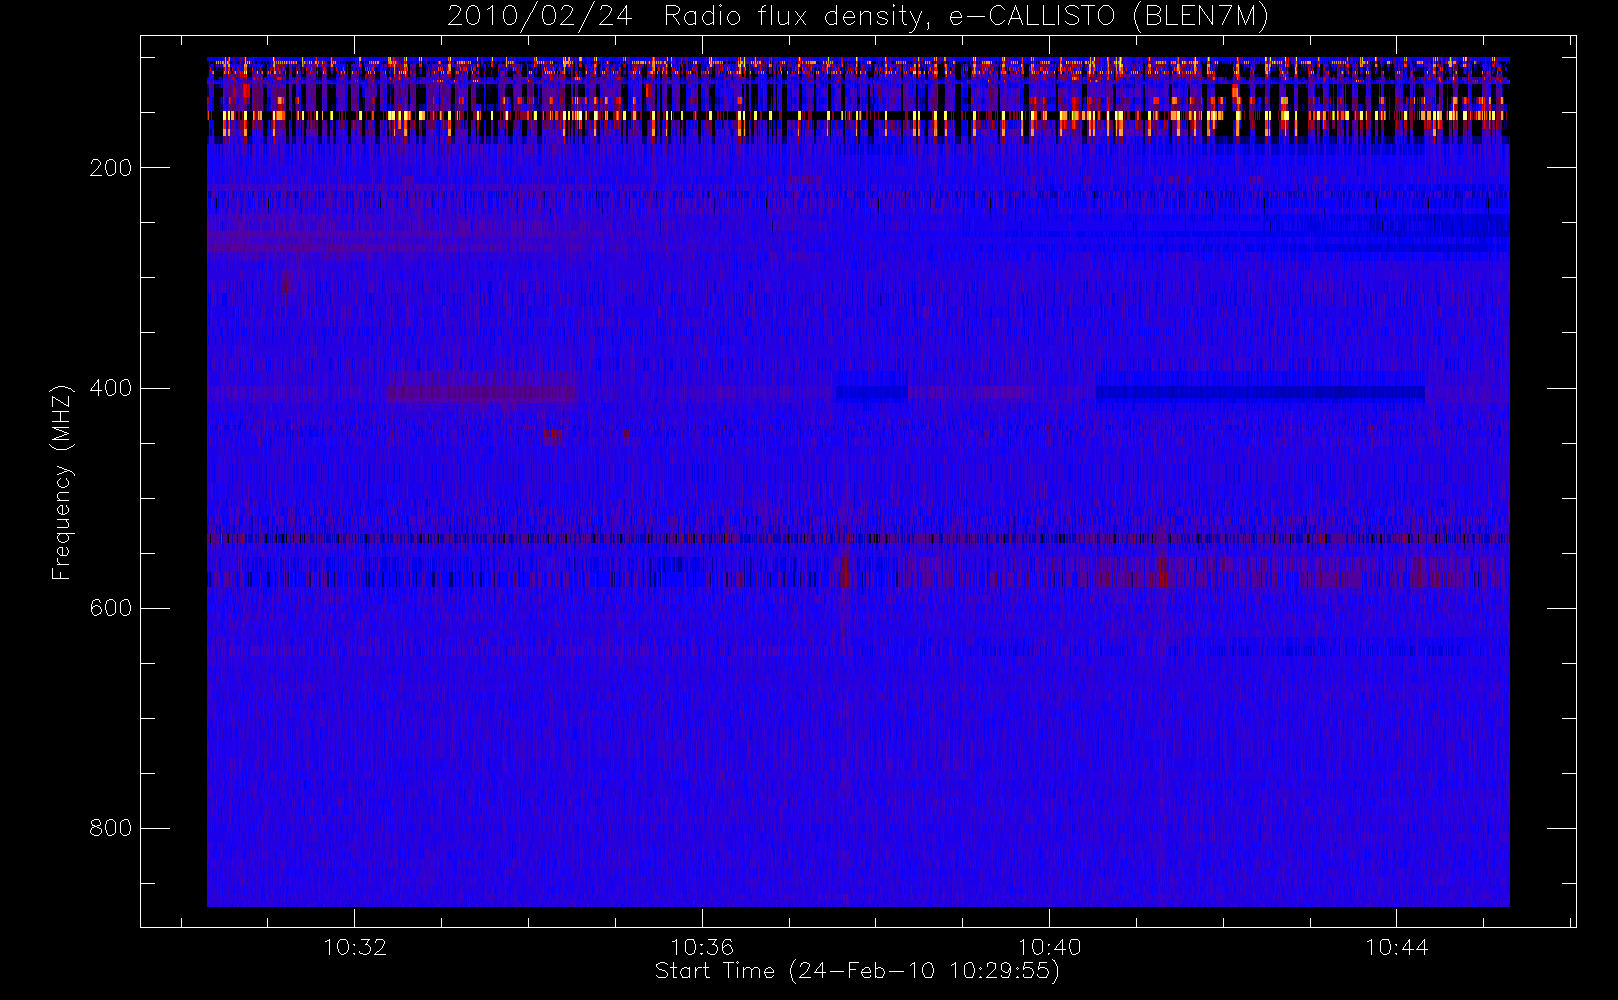
Task: Click the 10:44 time tick label
Action: tap(1397, 947)
